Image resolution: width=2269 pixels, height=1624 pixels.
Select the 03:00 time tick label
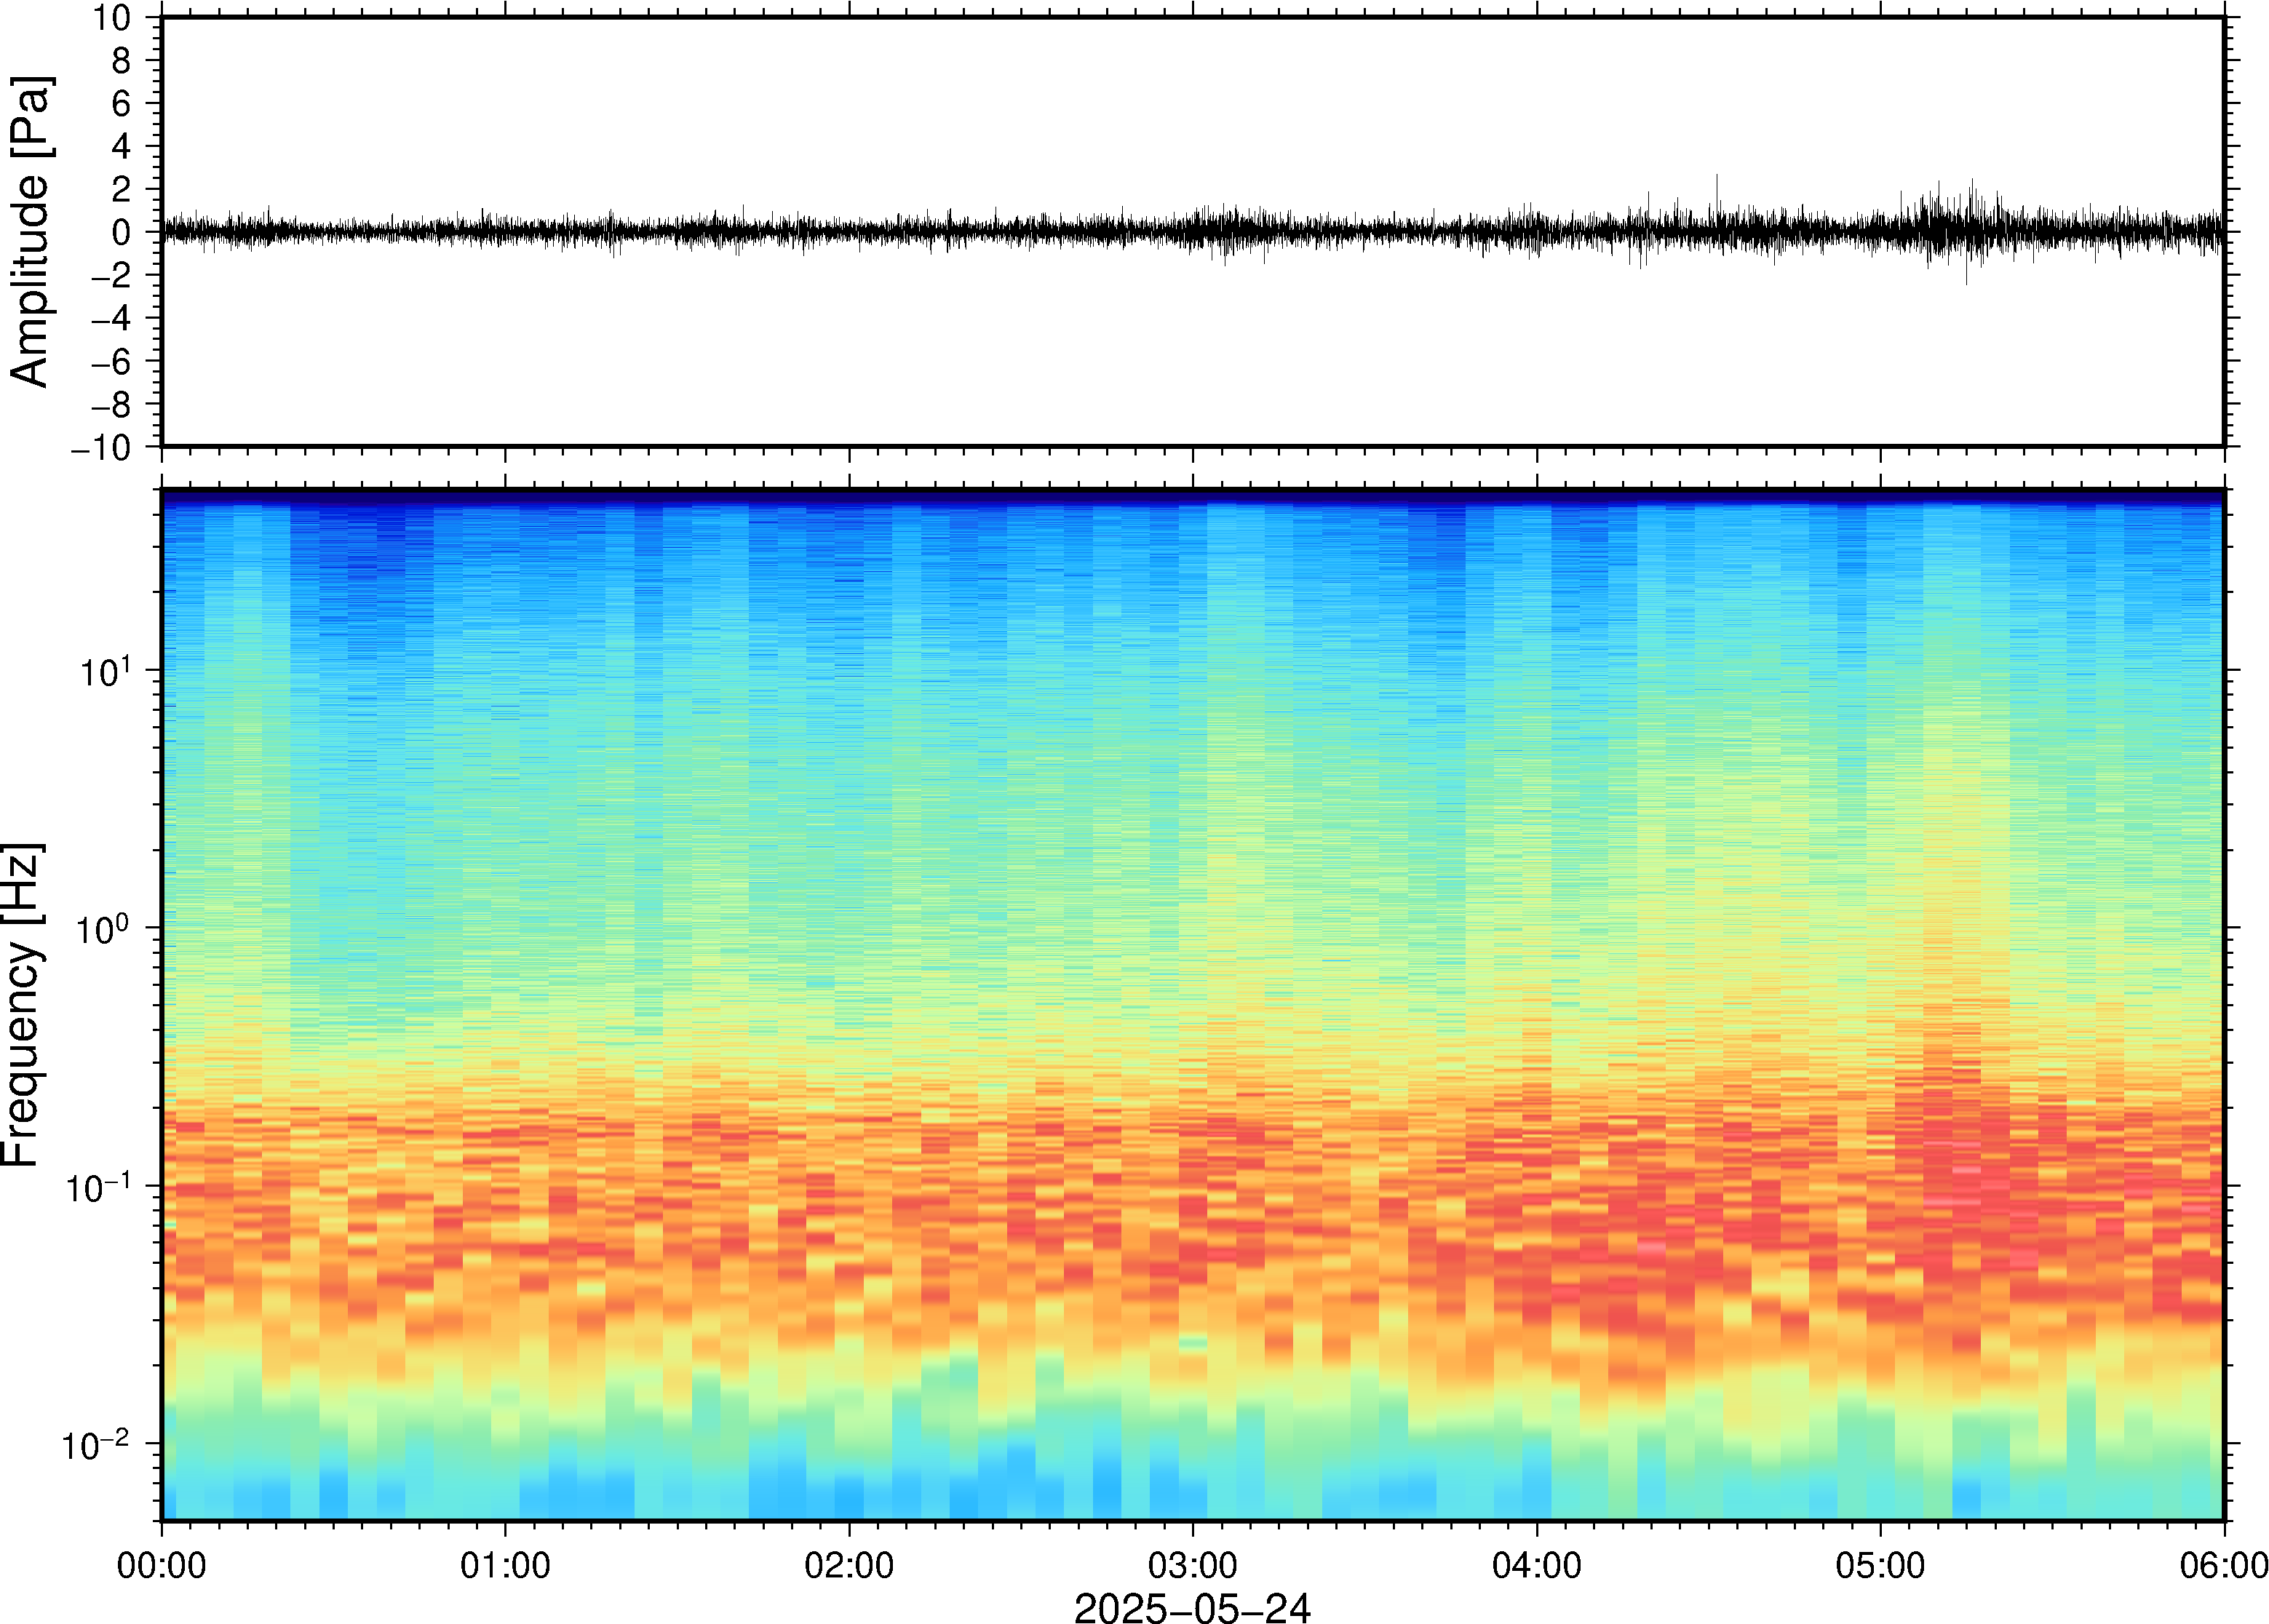tap(1192, 1565)
